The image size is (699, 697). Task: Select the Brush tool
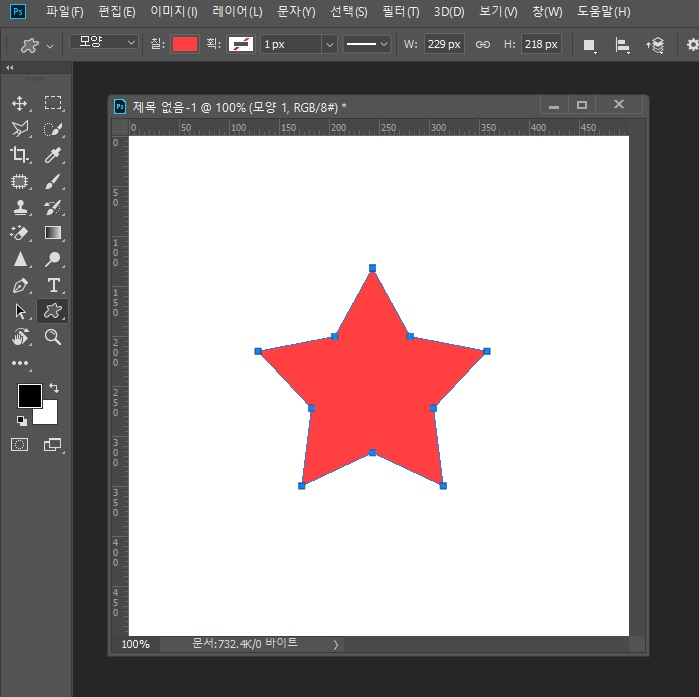coord(53,181)
